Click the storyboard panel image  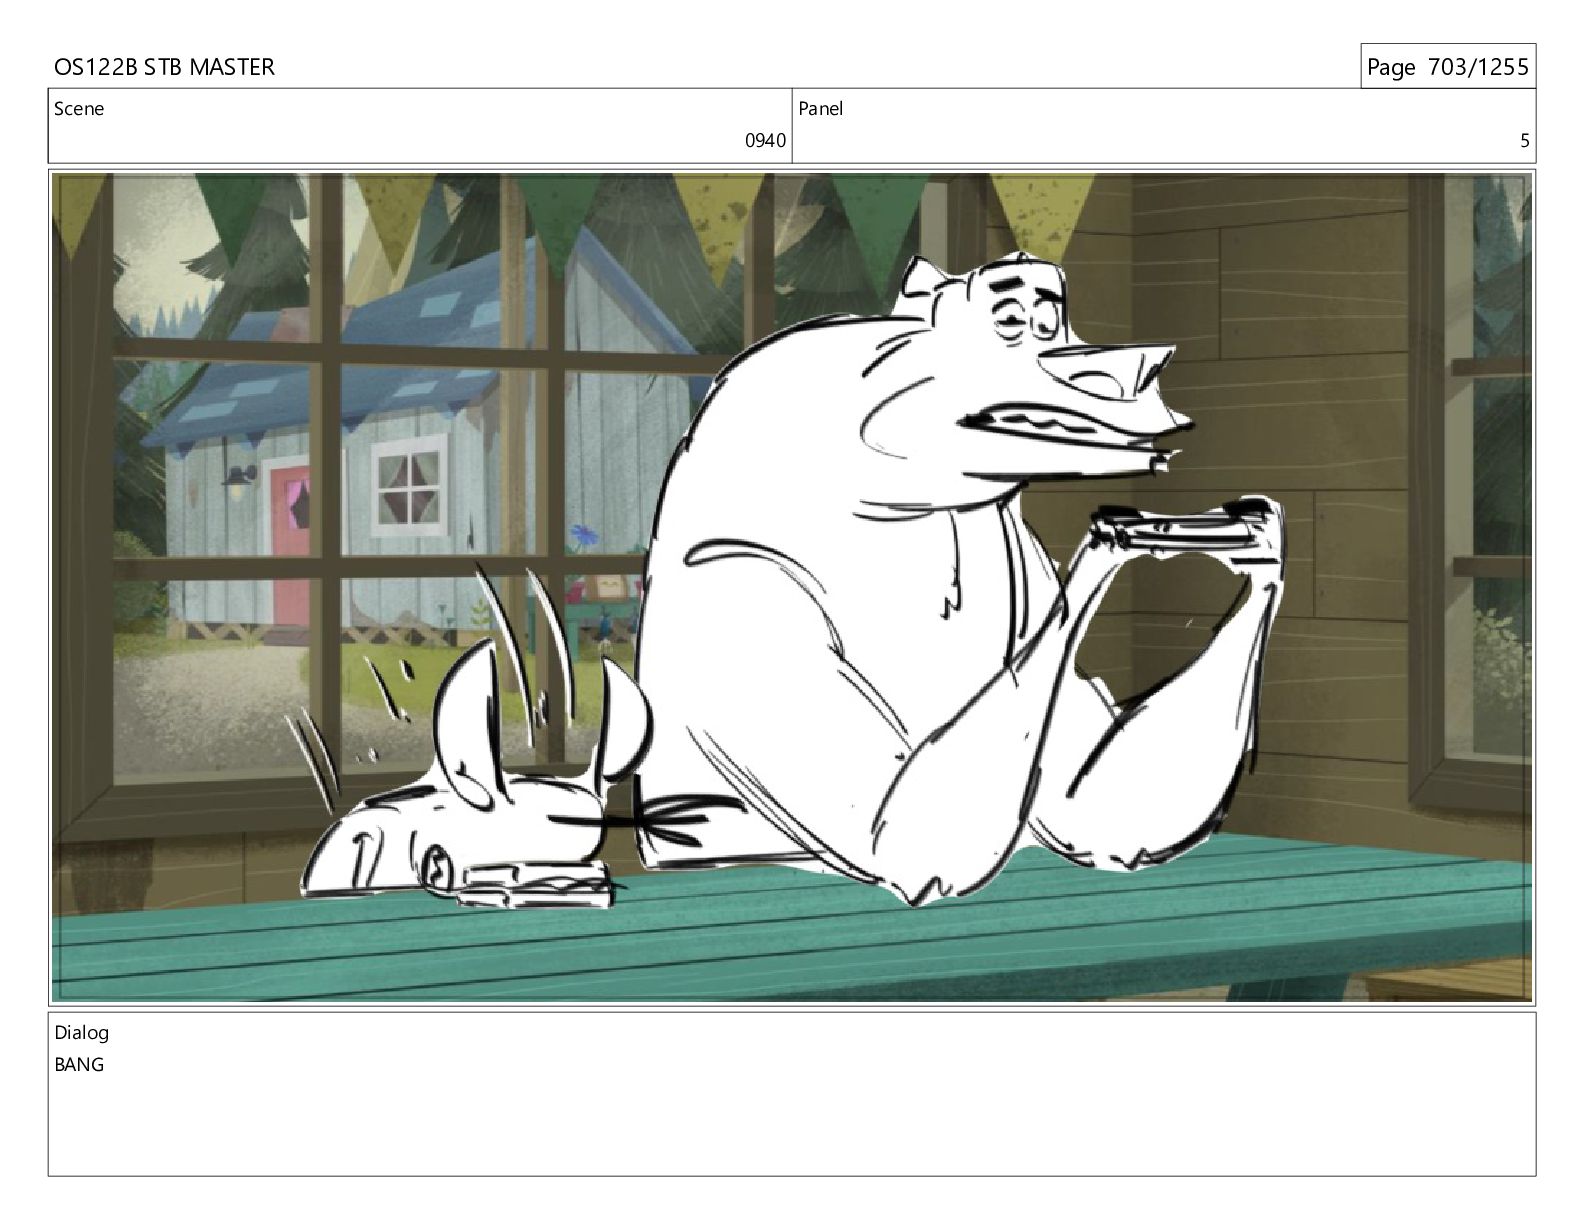[792, 587]
